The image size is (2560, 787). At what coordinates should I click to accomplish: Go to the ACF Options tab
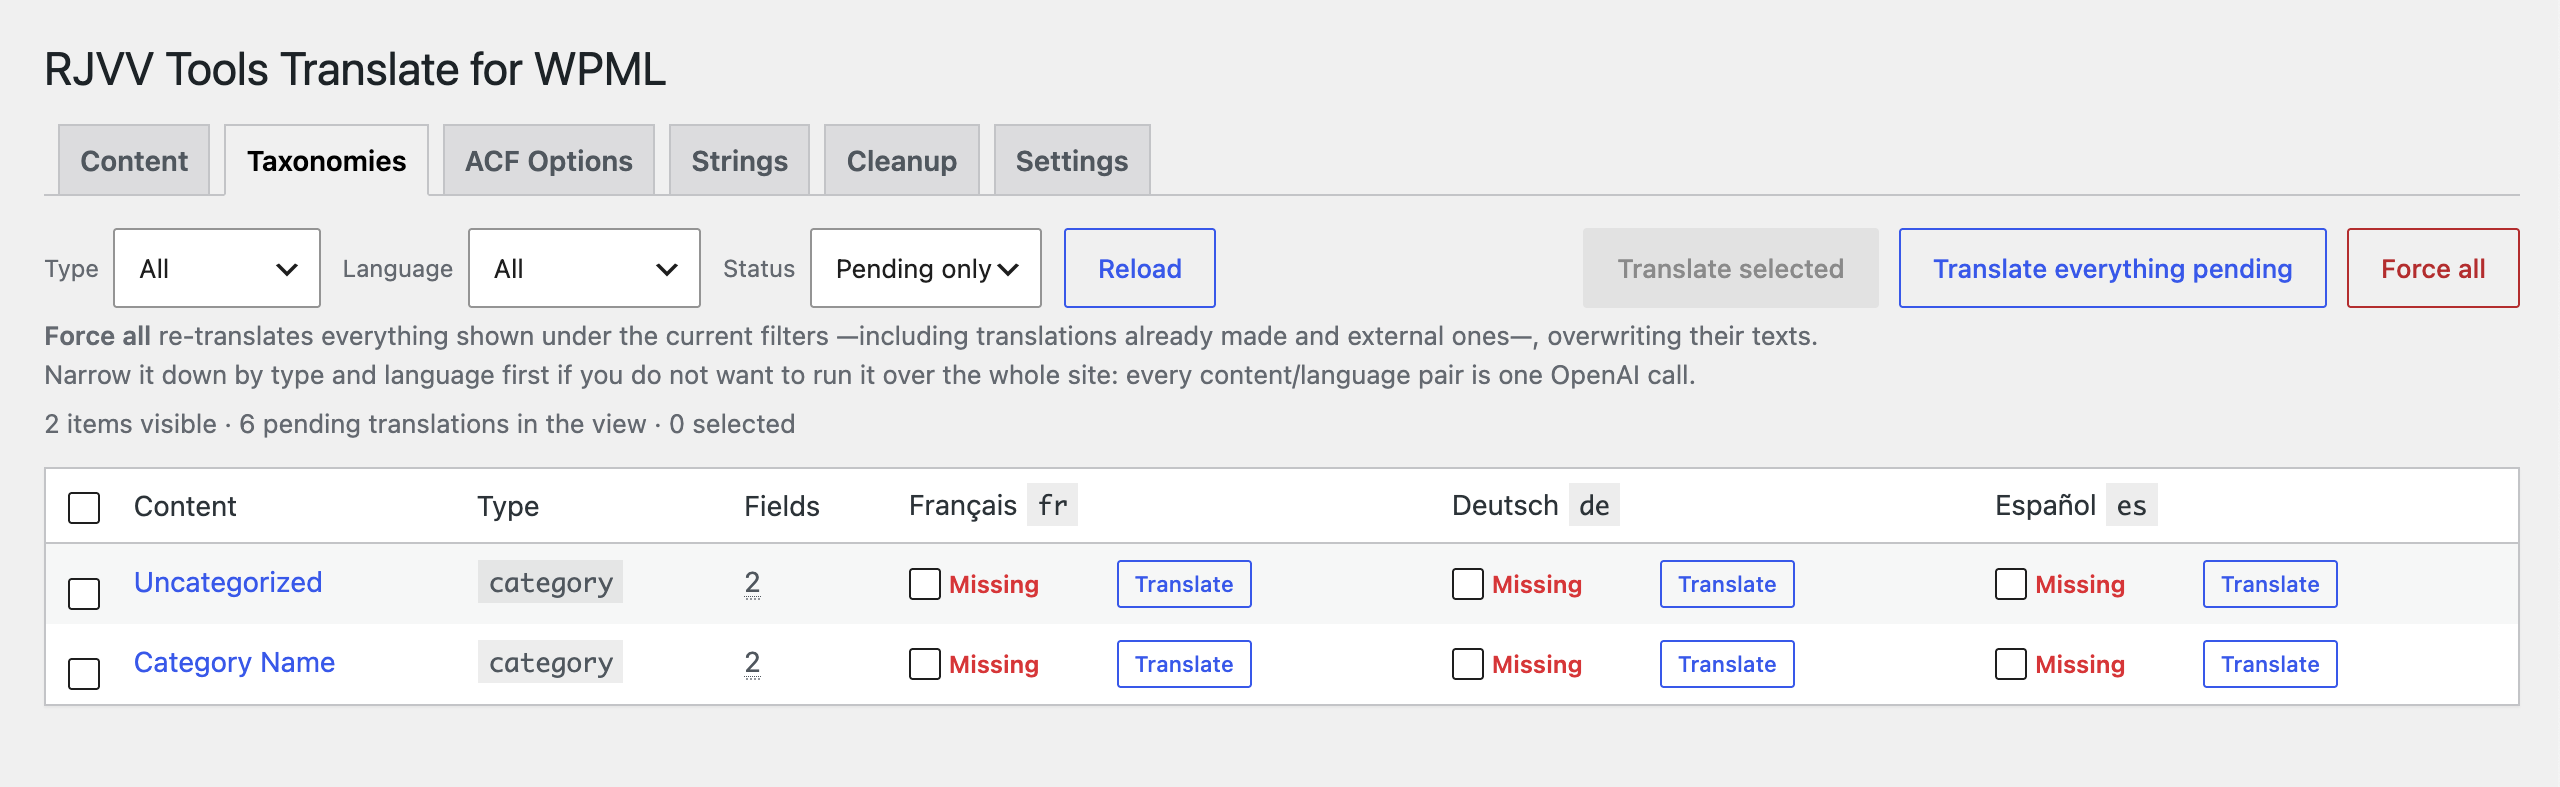point(549,160)
